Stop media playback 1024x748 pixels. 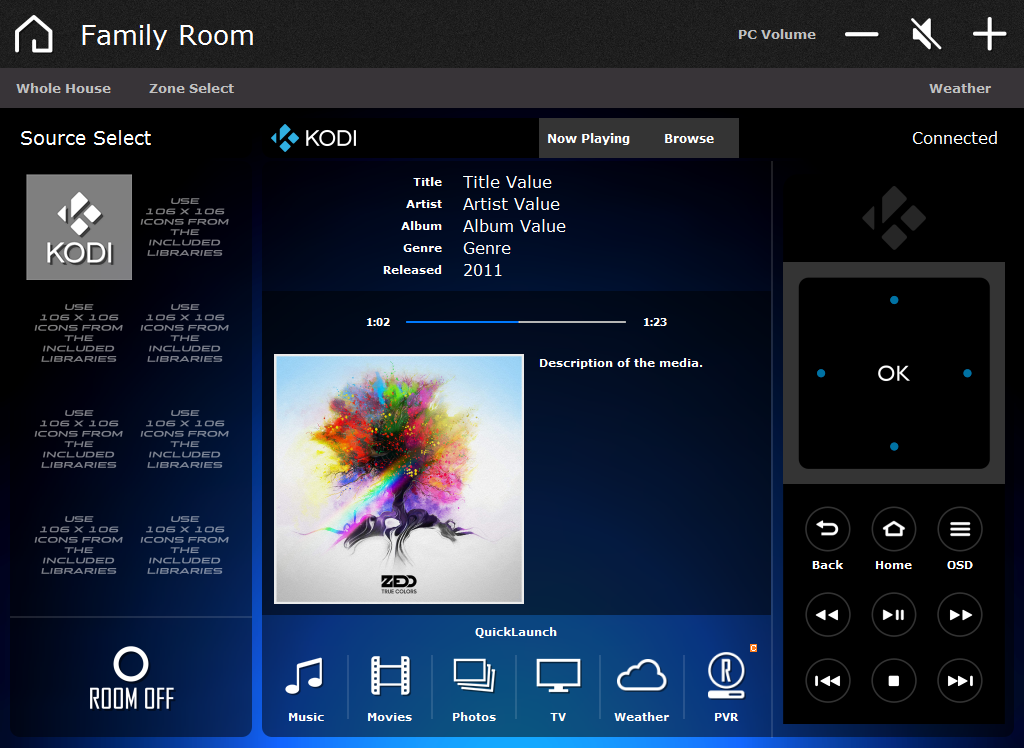tap(893, 681)
